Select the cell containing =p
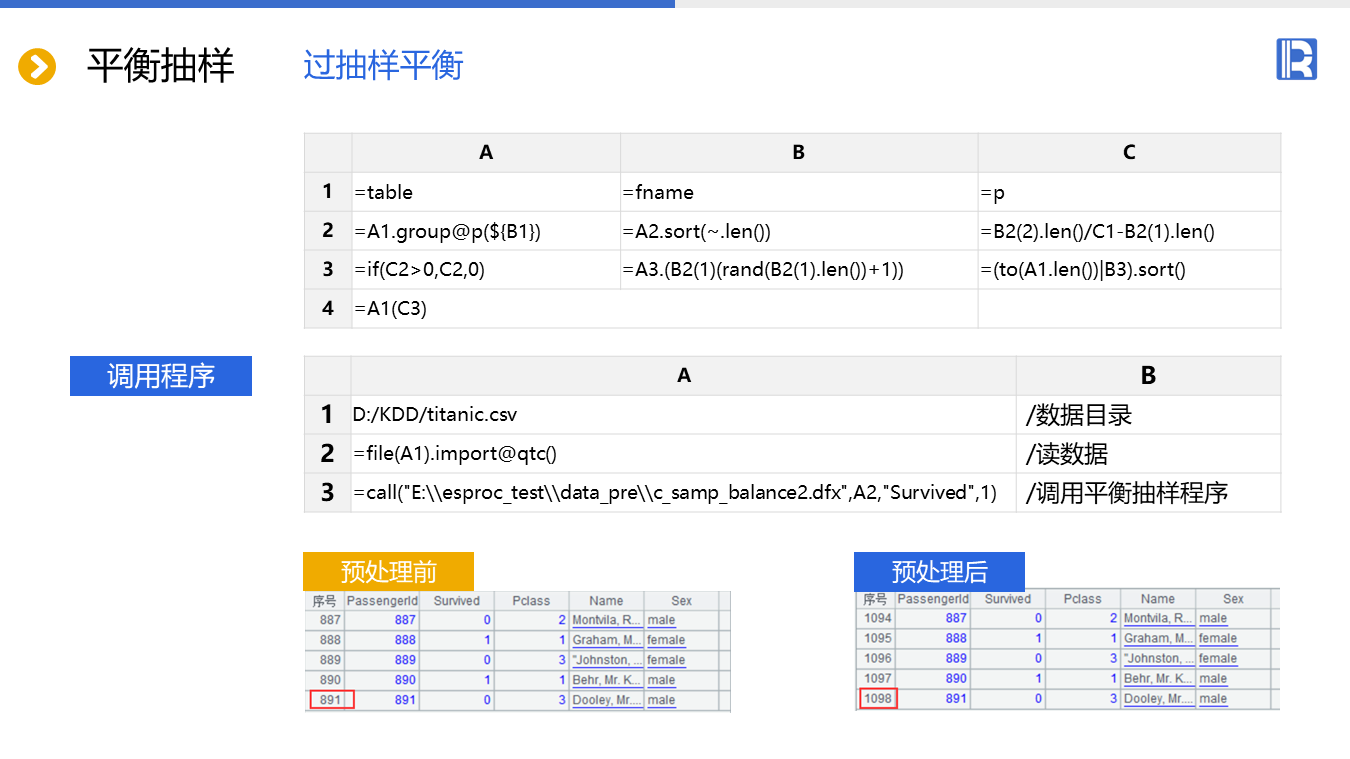1350x759 pixels. tap(1129, 192)
